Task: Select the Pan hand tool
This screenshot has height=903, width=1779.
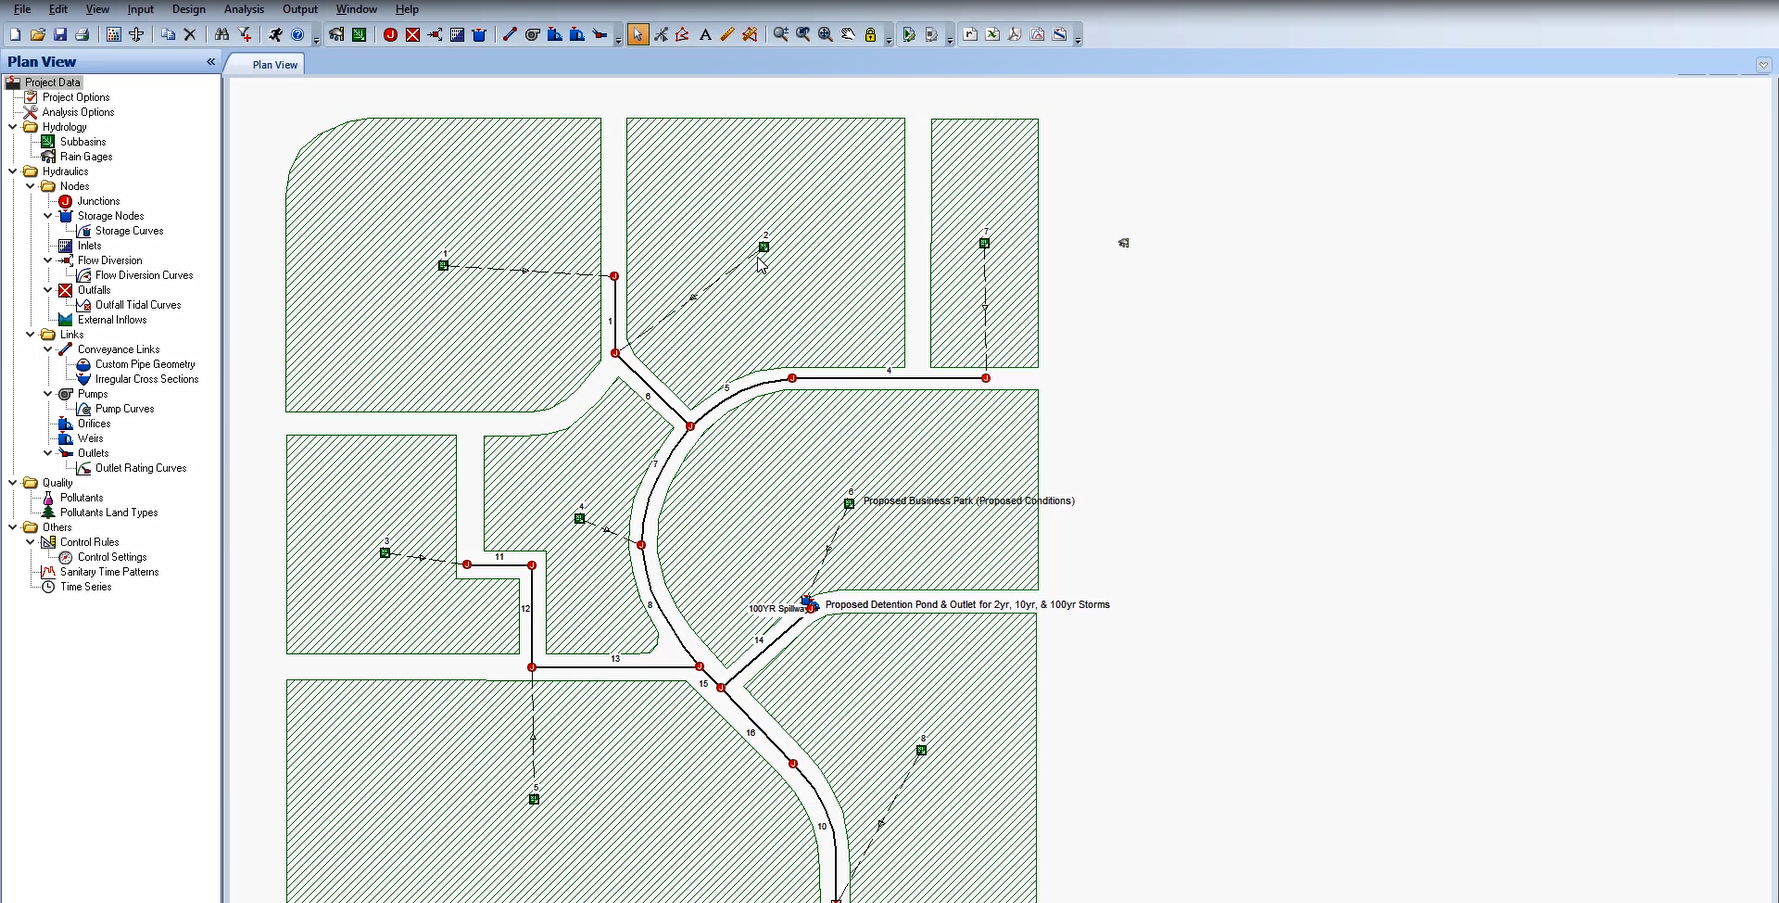Action: point(848,35)
